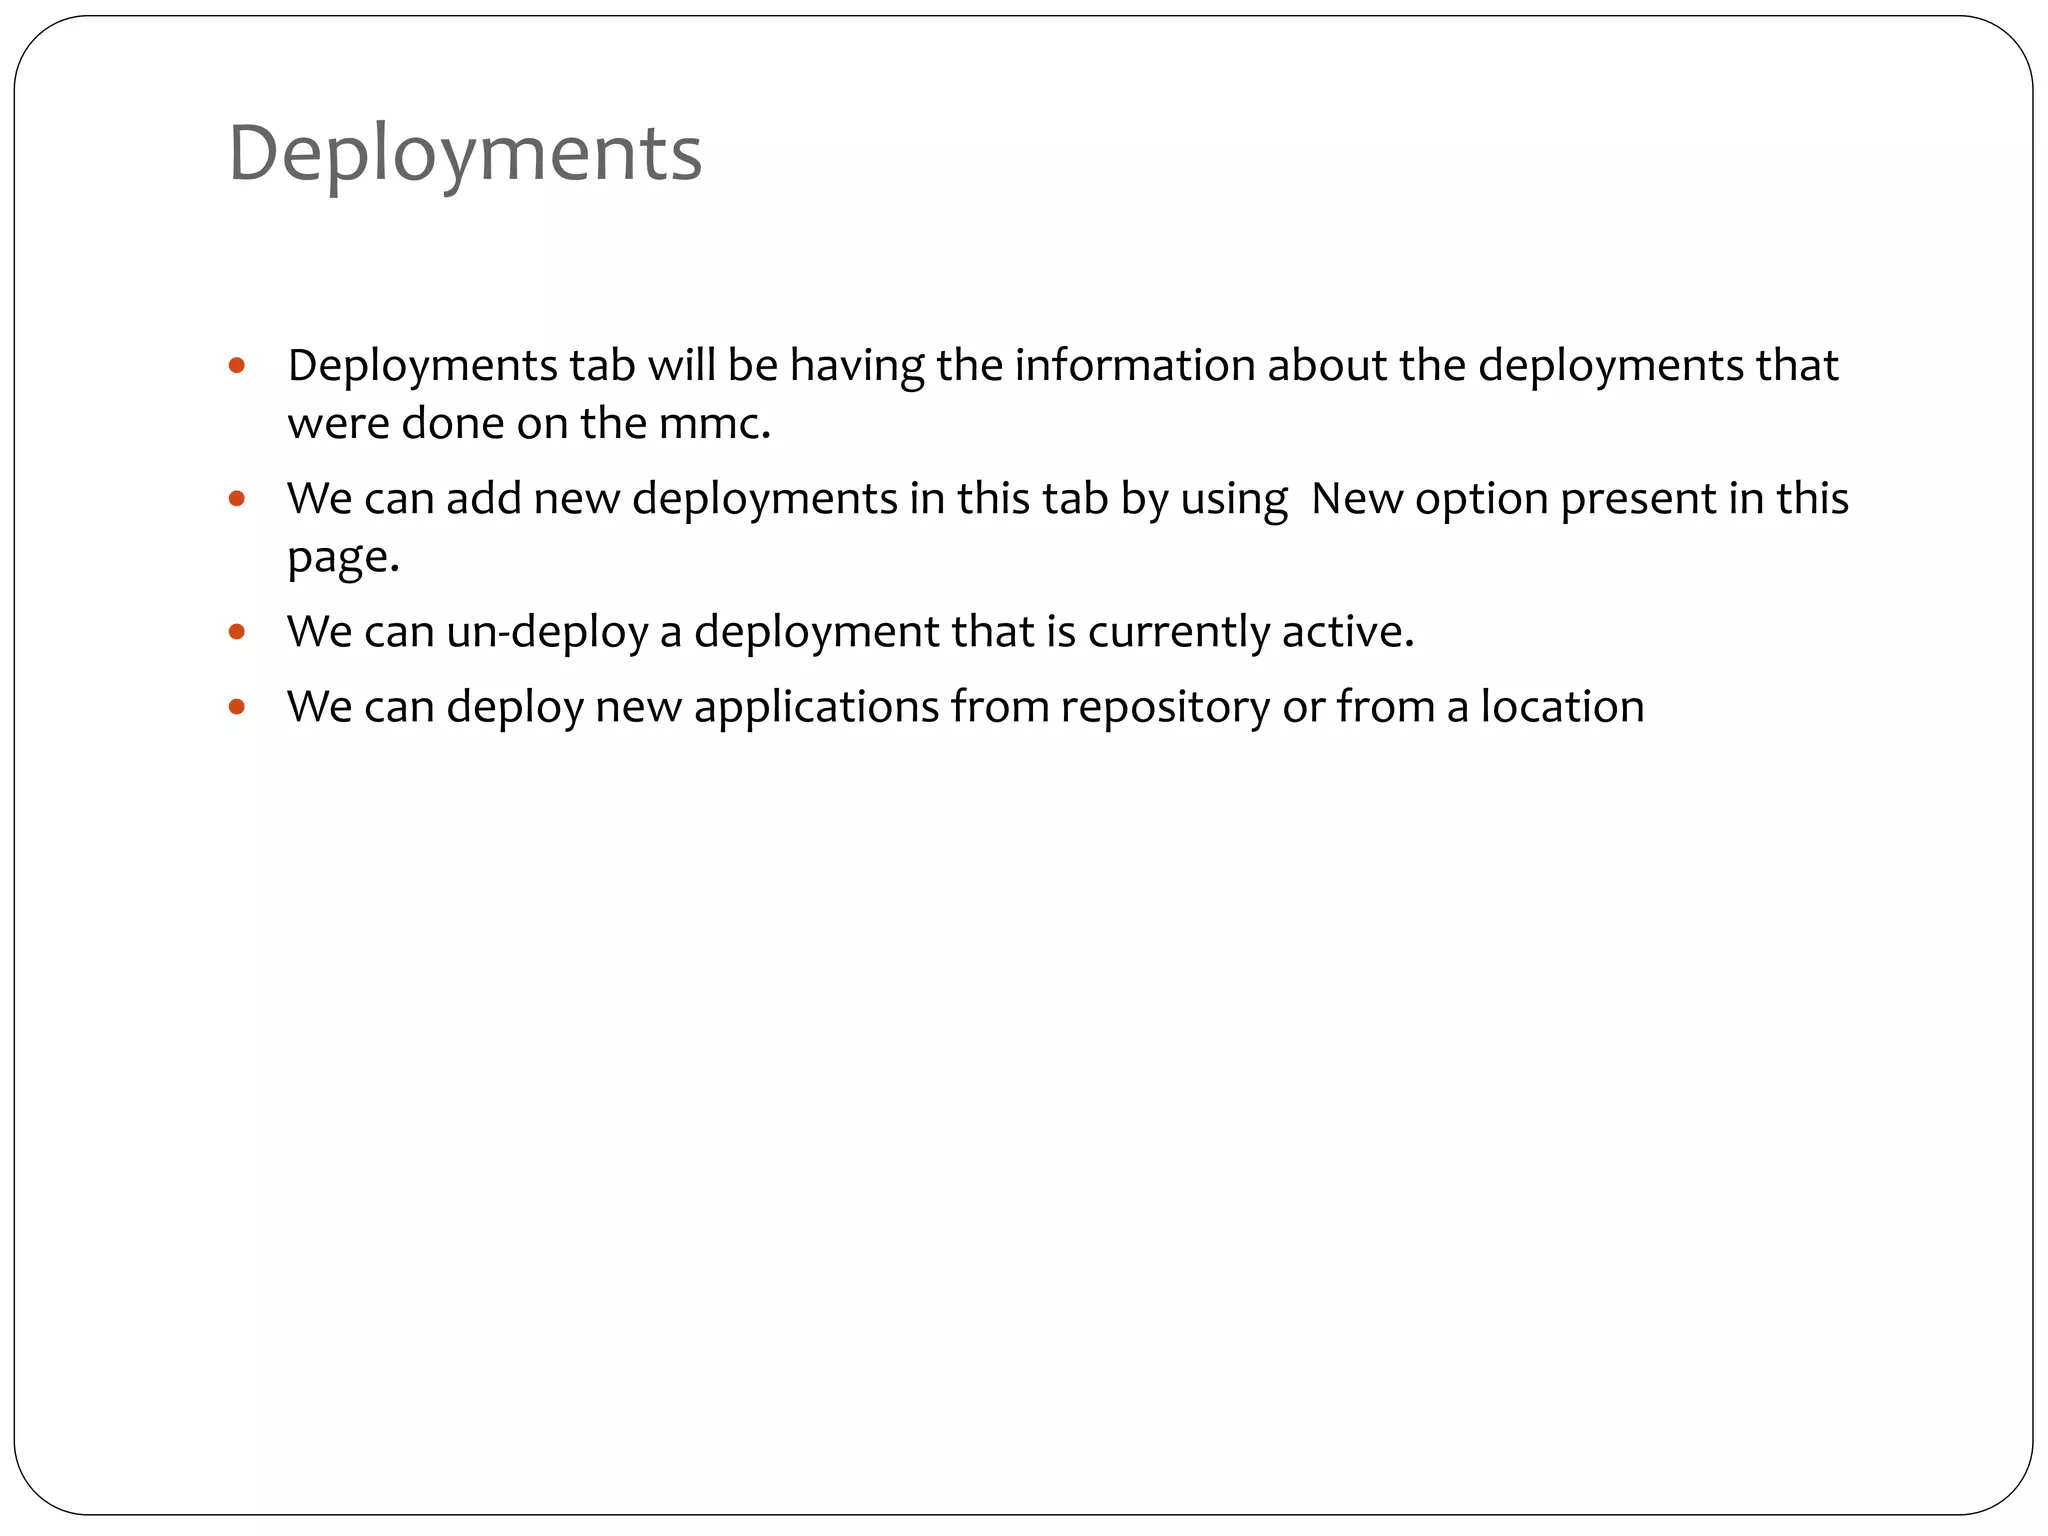Click the bullet 'We can deploy new applications'
This screenshot has width=2048, height=1536.
(966, 707)
